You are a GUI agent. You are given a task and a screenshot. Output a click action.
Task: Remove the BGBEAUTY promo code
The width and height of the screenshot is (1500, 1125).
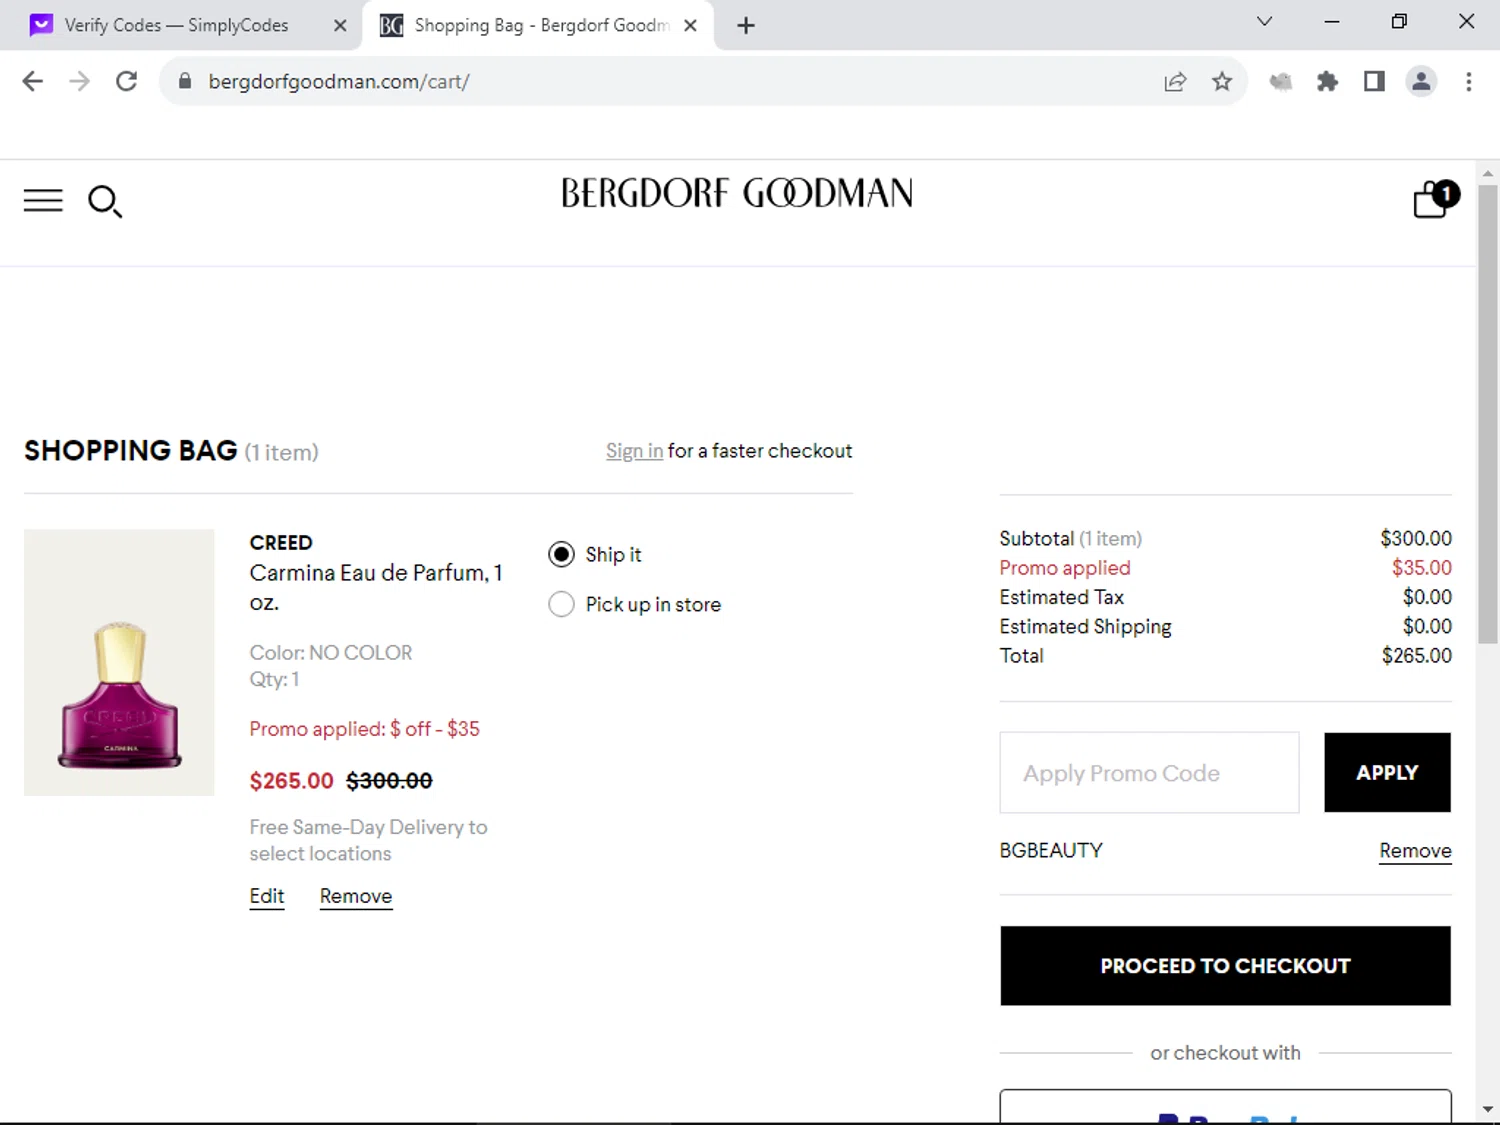(x=1415, y=851)
